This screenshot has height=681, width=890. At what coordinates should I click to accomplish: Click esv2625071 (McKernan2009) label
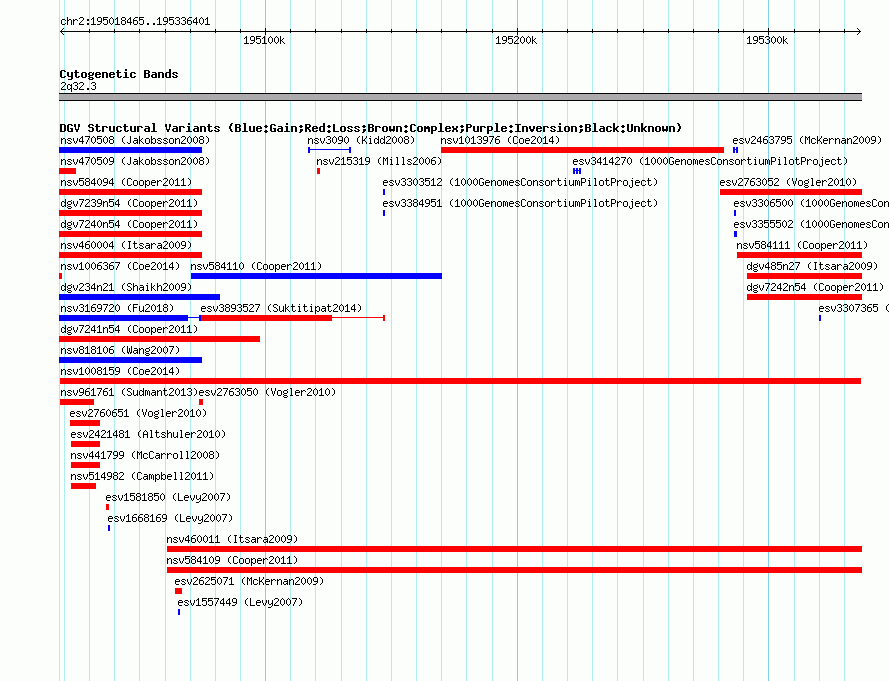[249, 581]
